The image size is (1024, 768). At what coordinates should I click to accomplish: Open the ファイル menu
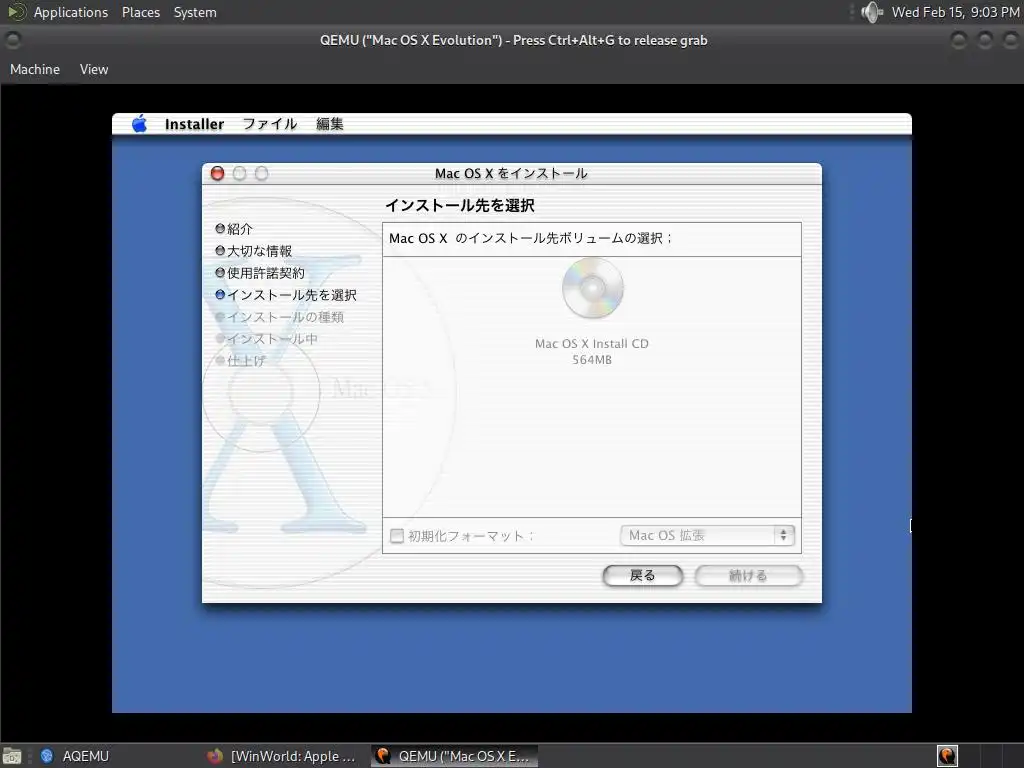(270, 124)
